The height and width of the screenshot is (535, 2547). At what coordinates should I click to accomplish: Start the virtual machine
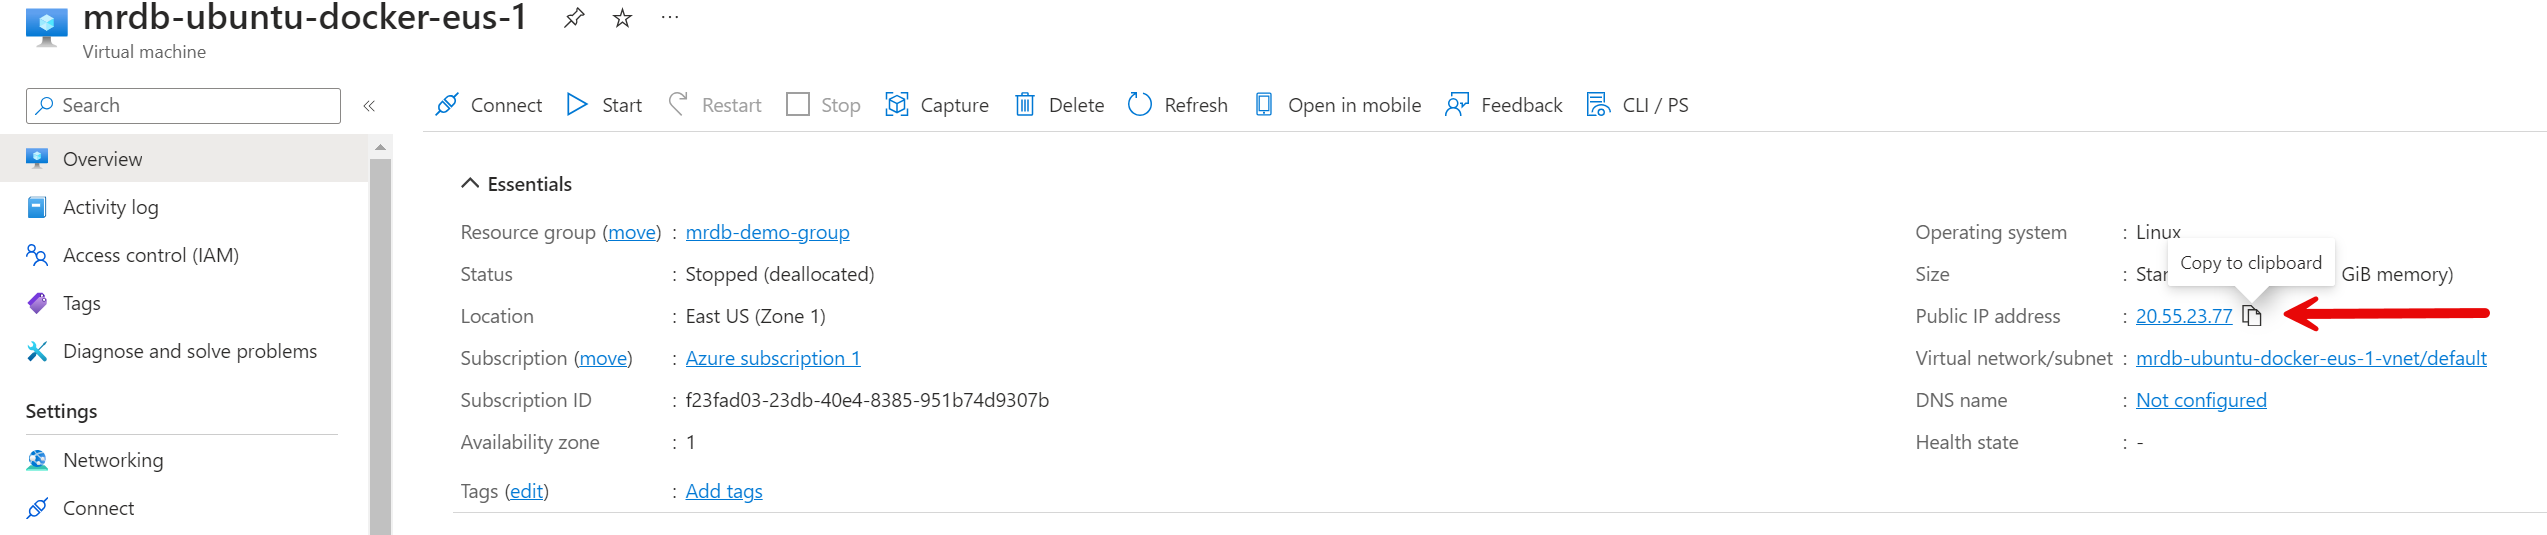coord(604,105)
